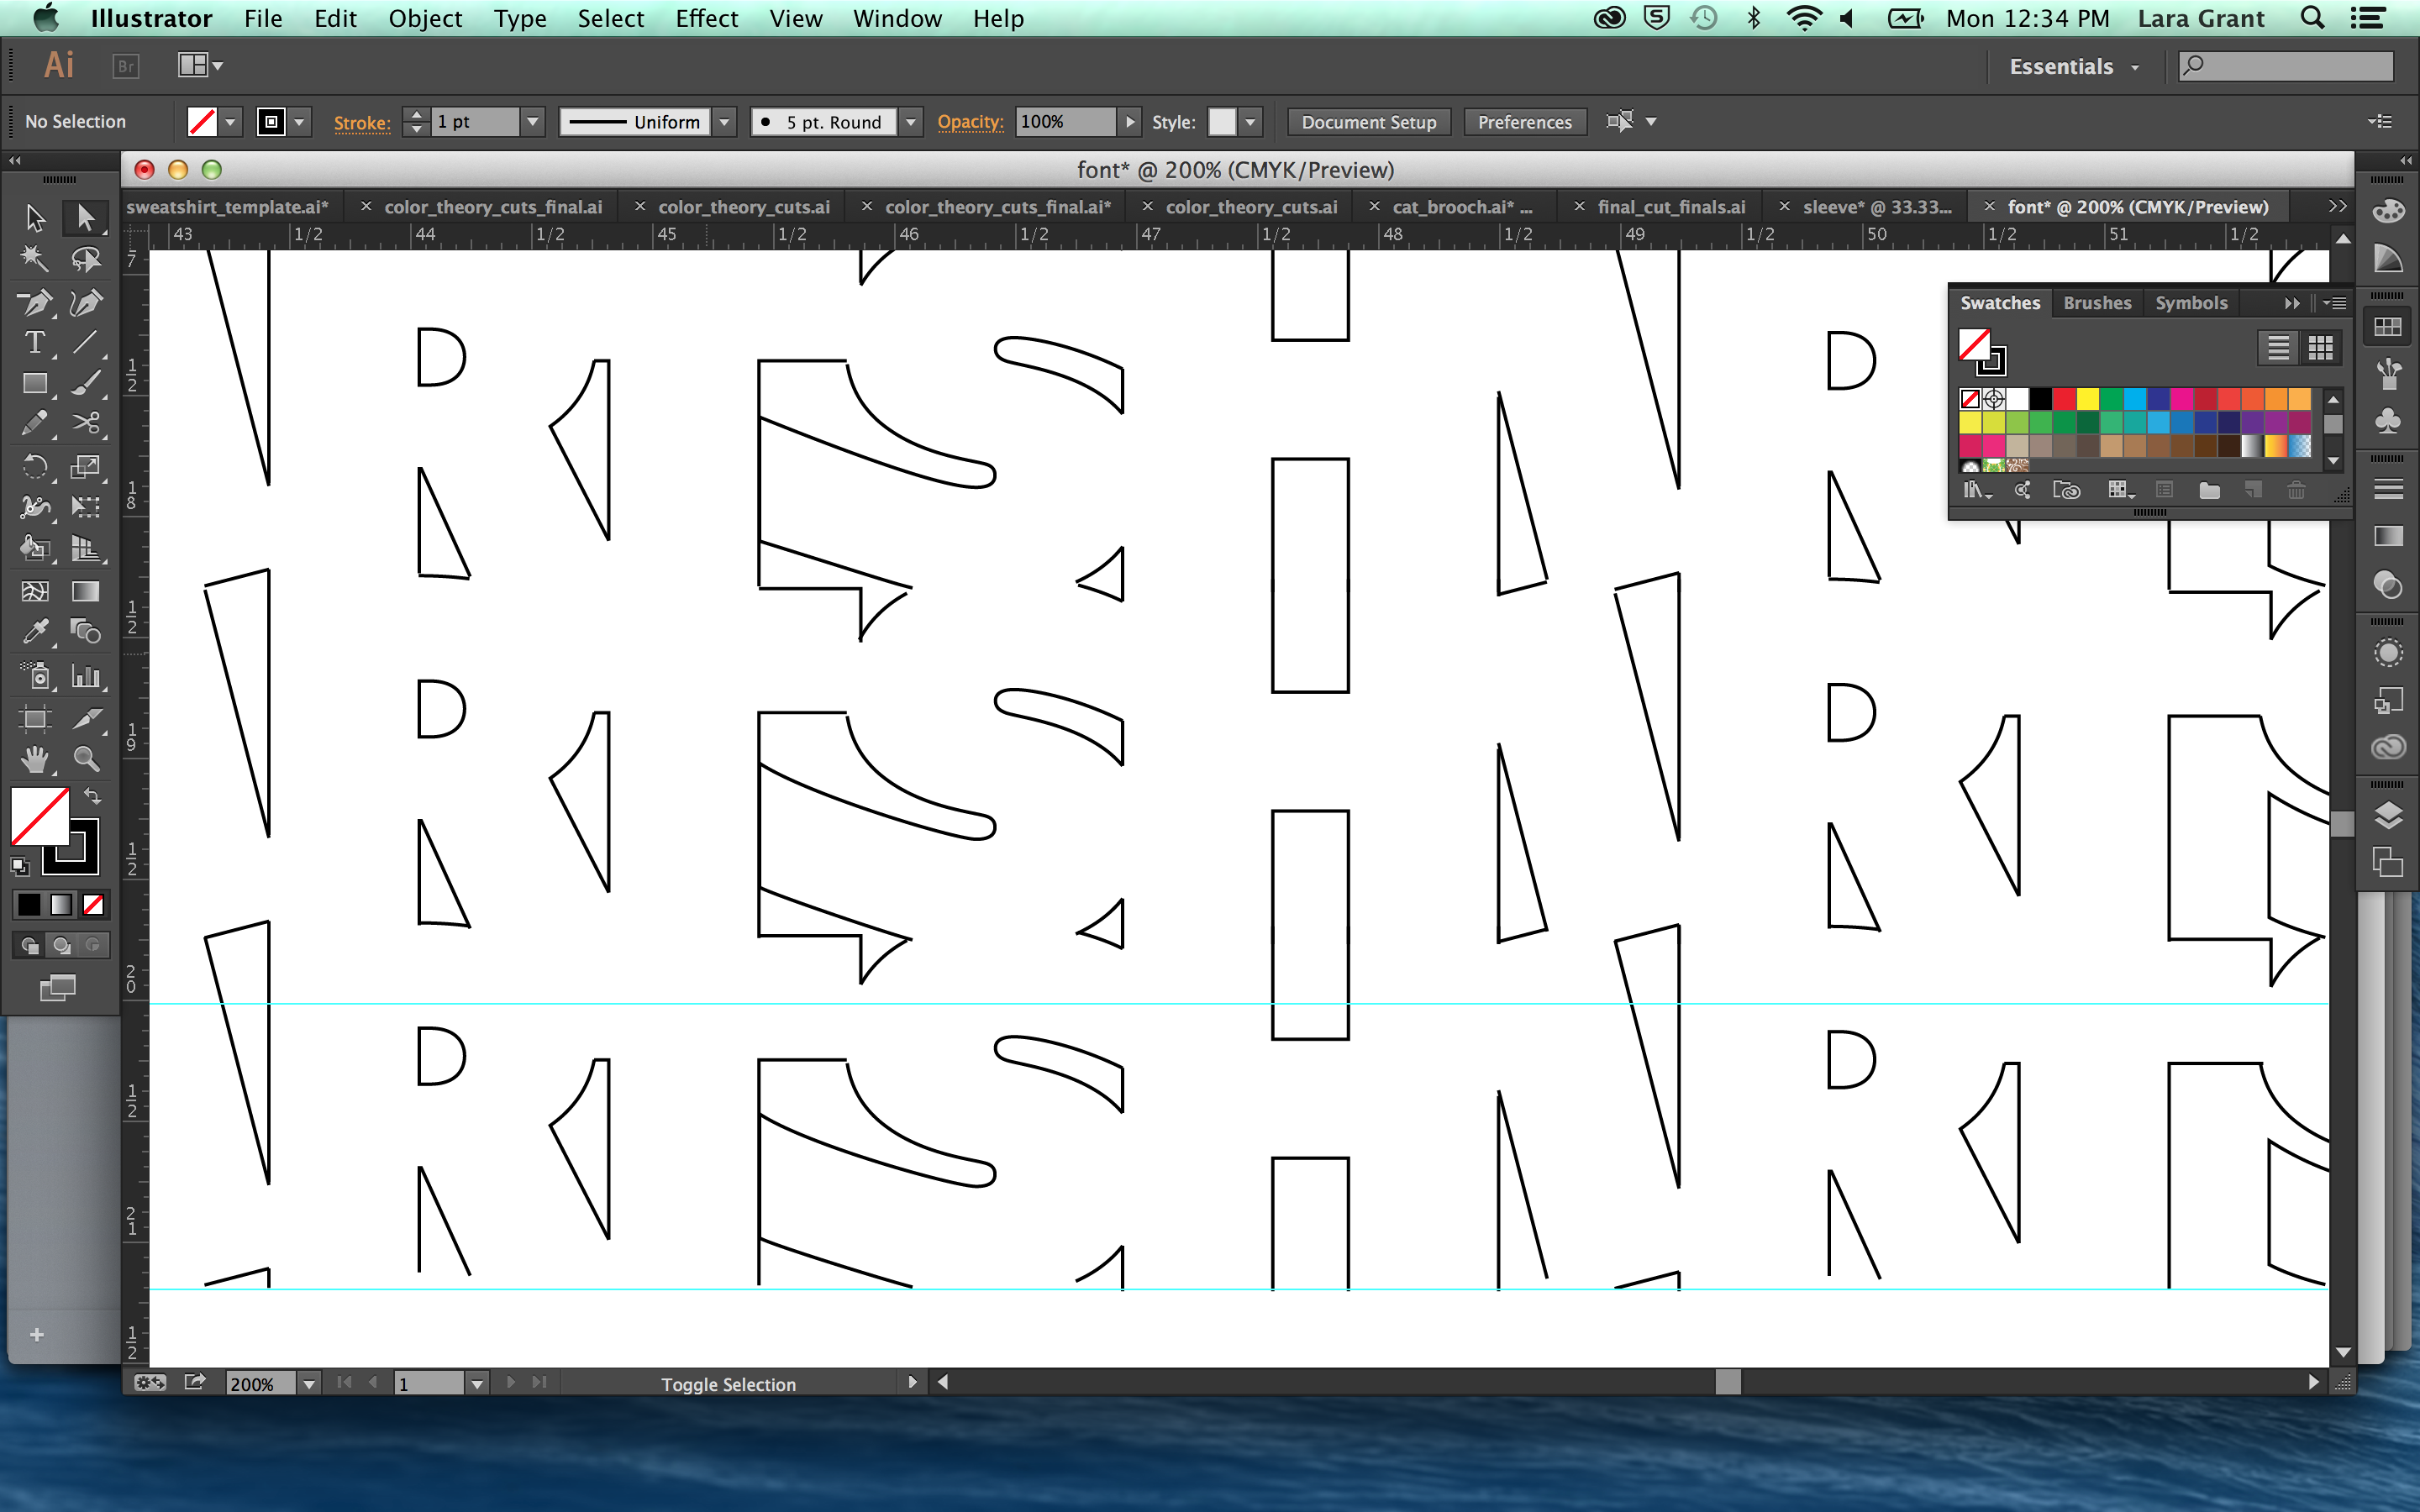Open the Arrange Documents button
This screenshot has height=1512, width=2420.
point(200,66)
